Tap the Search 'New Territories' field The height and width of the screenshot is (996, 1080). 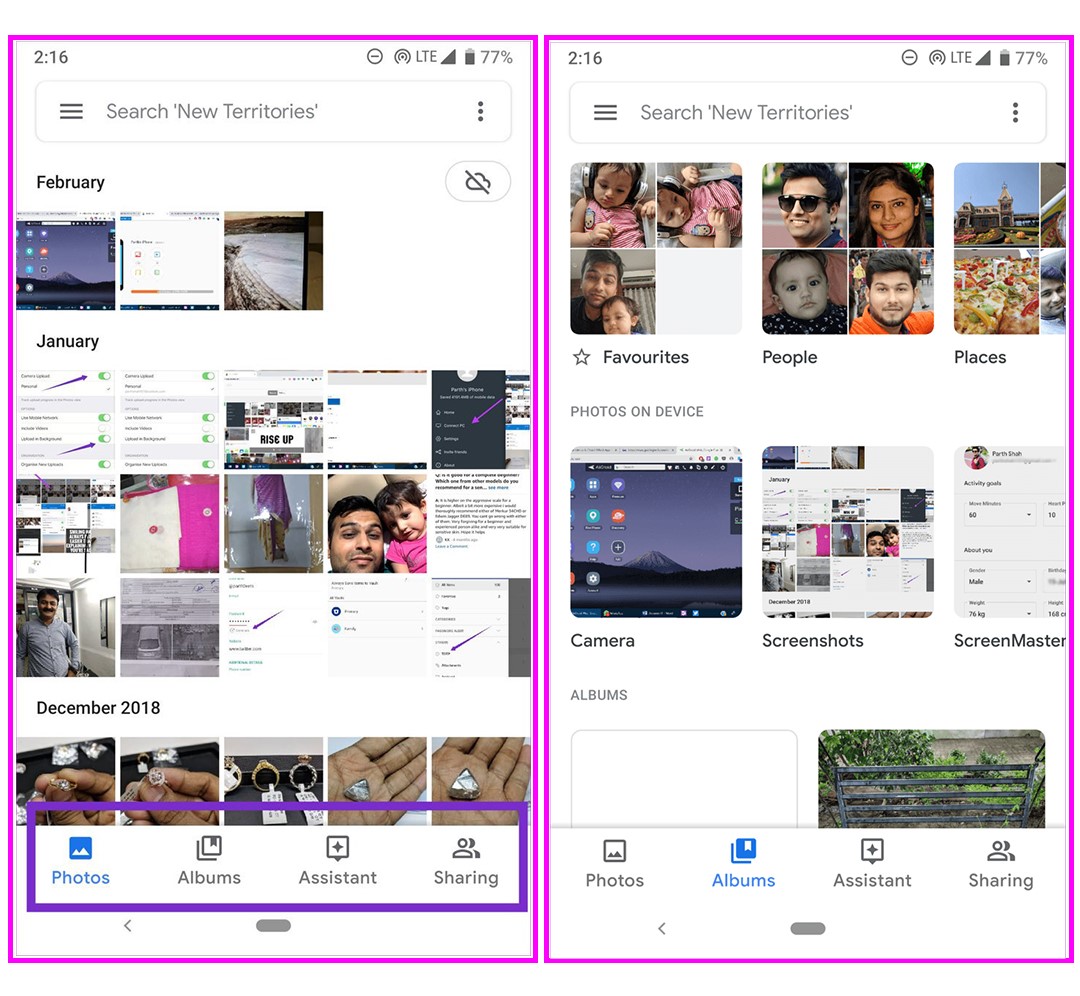point(212,111)
